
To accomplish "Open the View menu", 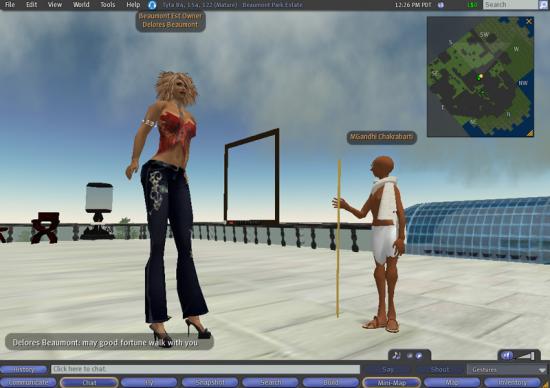I will coord(55,5).
